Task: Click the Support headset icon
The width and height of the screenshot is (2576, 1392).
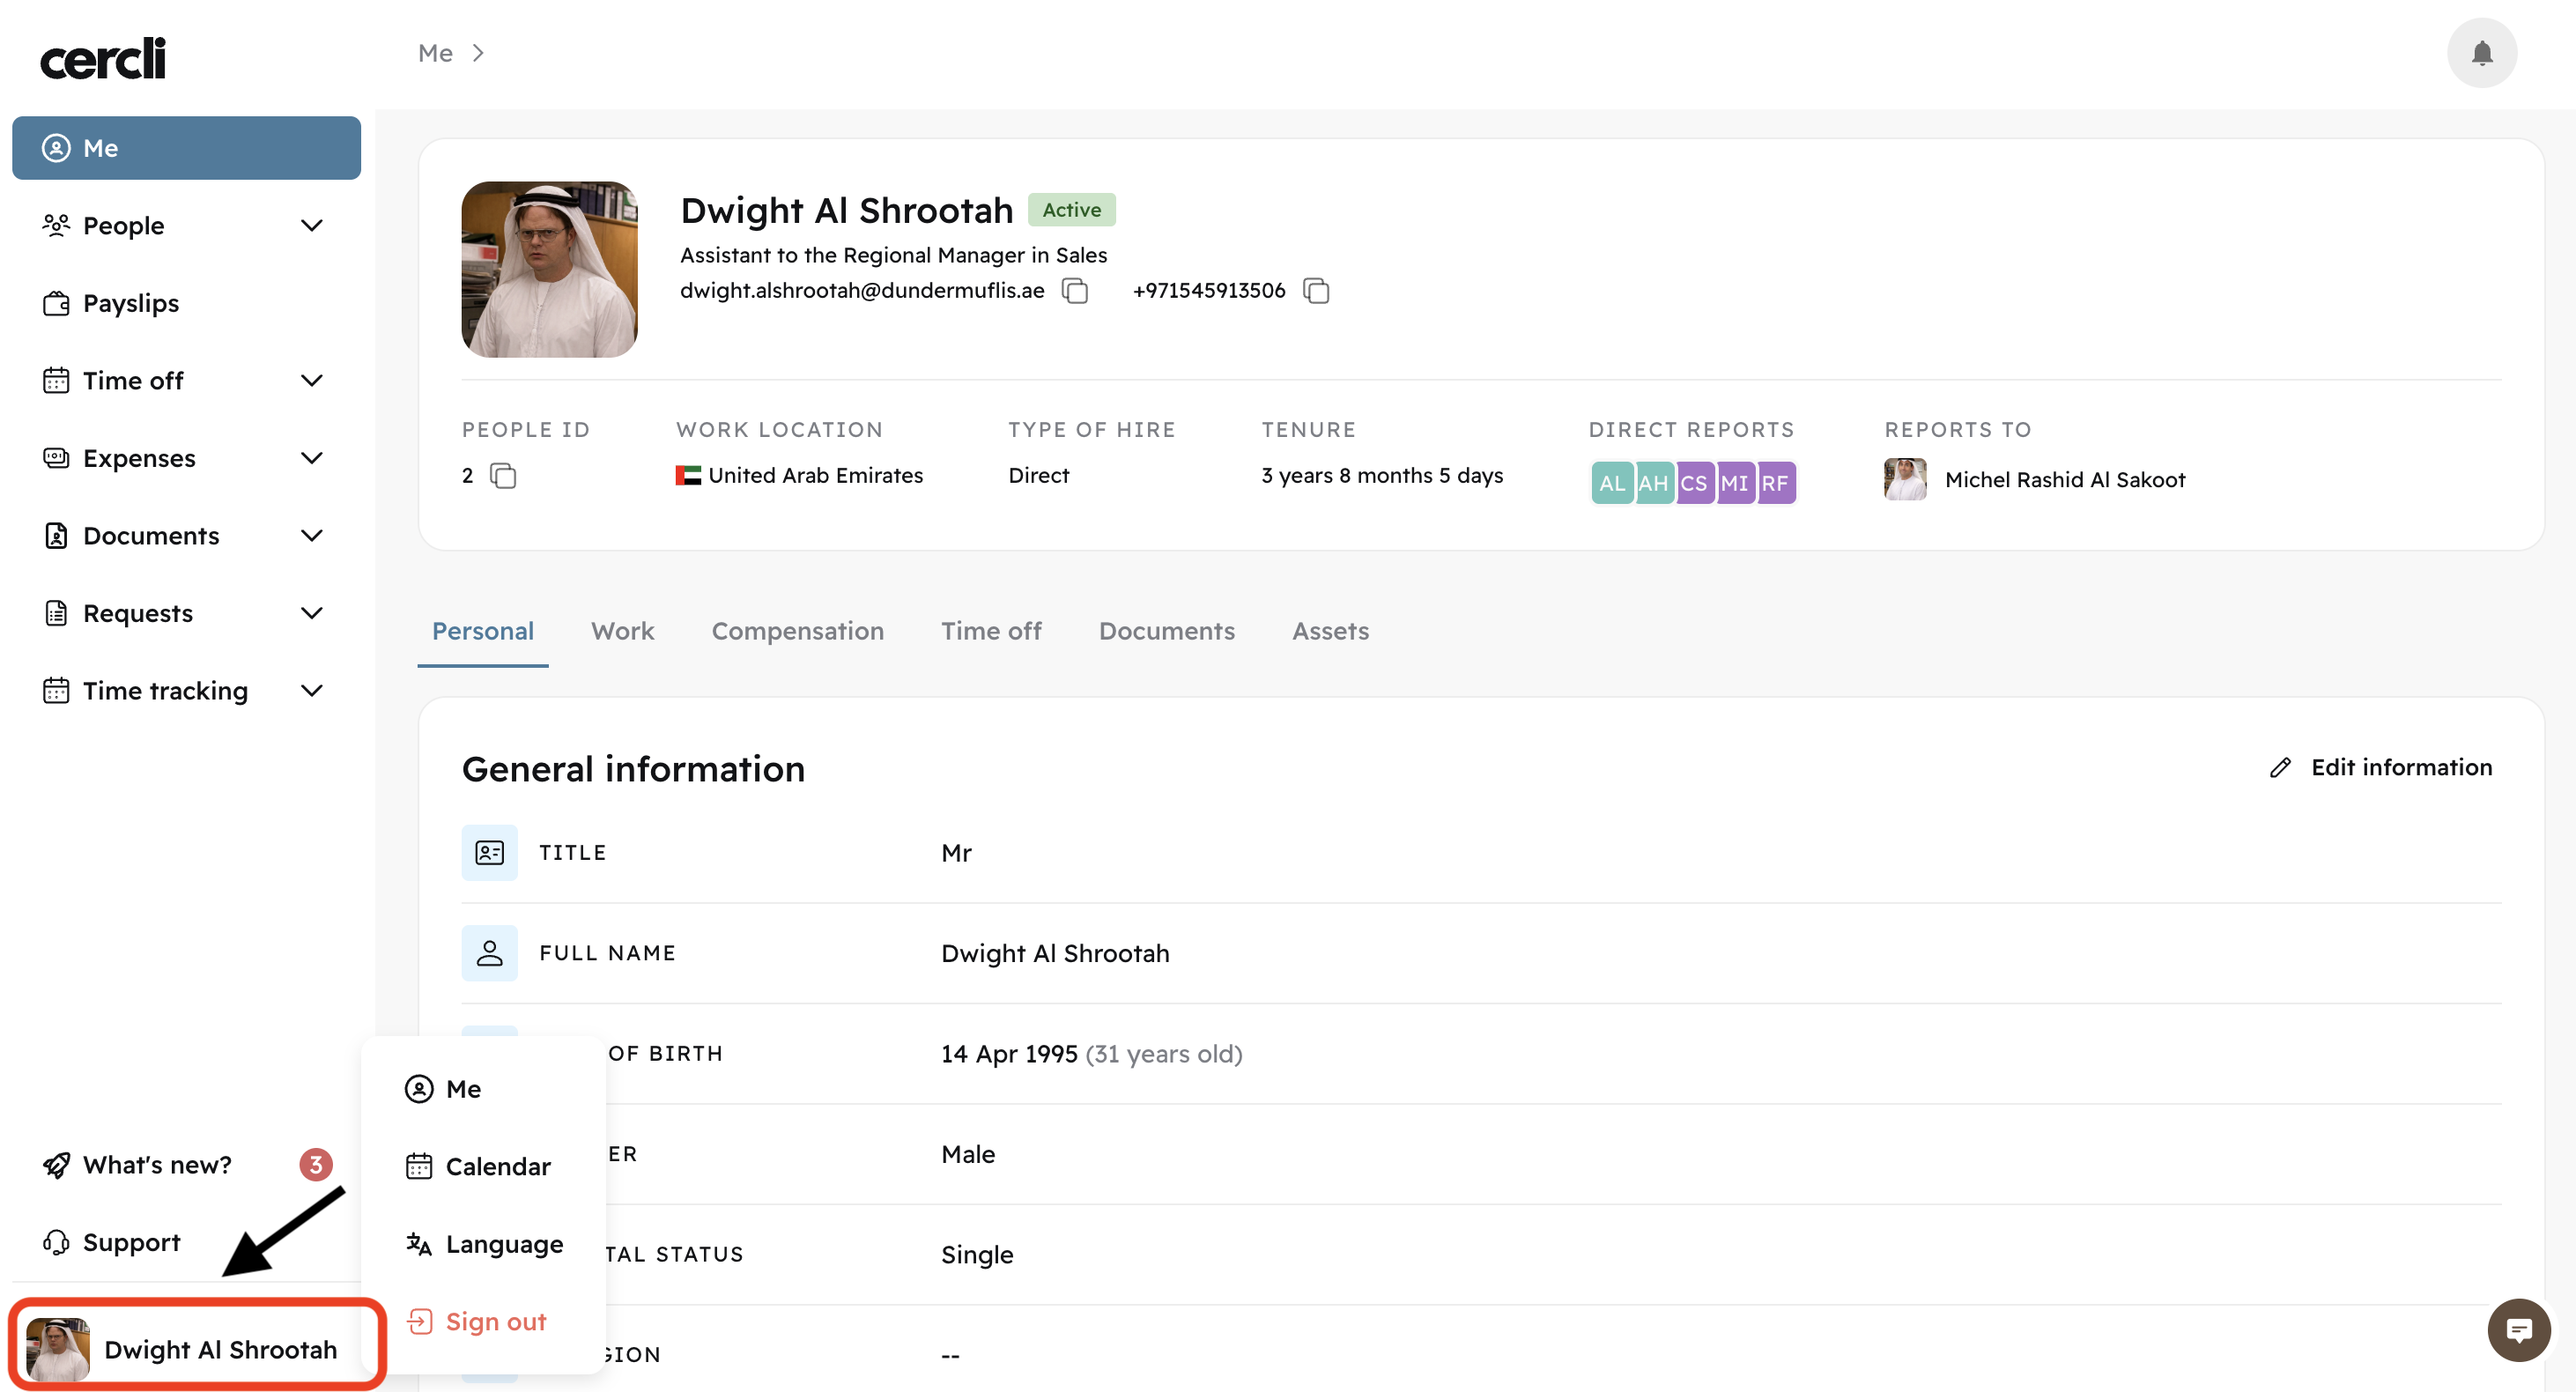Action: tap(56, 1243)
